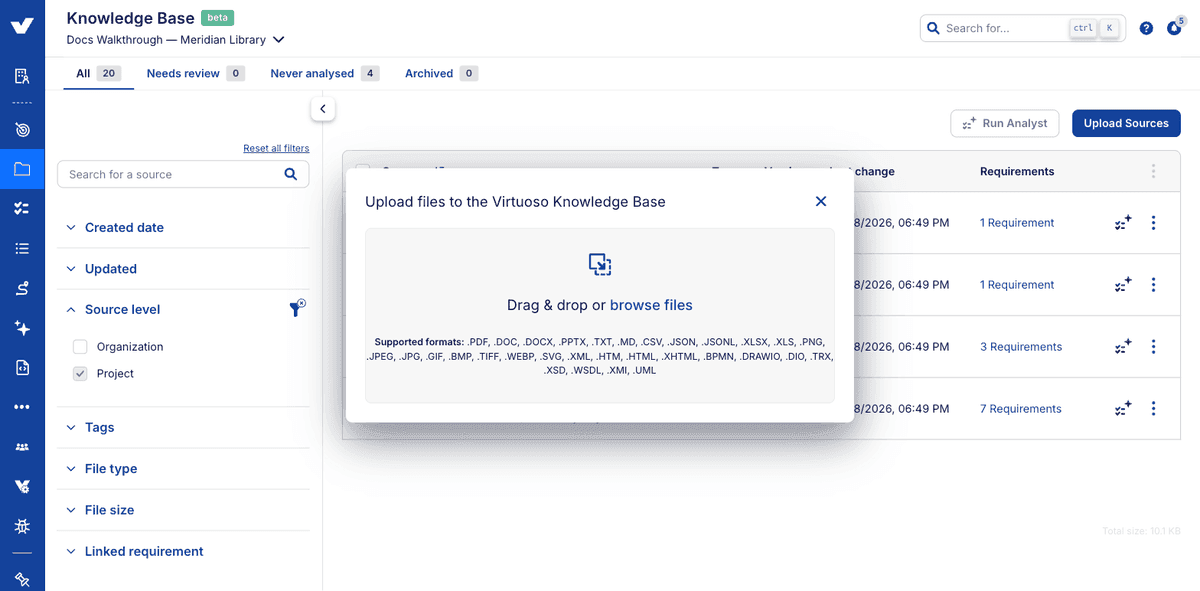Focus the Search for a source field
Viewport: 1200px width, 591px height.
coord(183,174)
